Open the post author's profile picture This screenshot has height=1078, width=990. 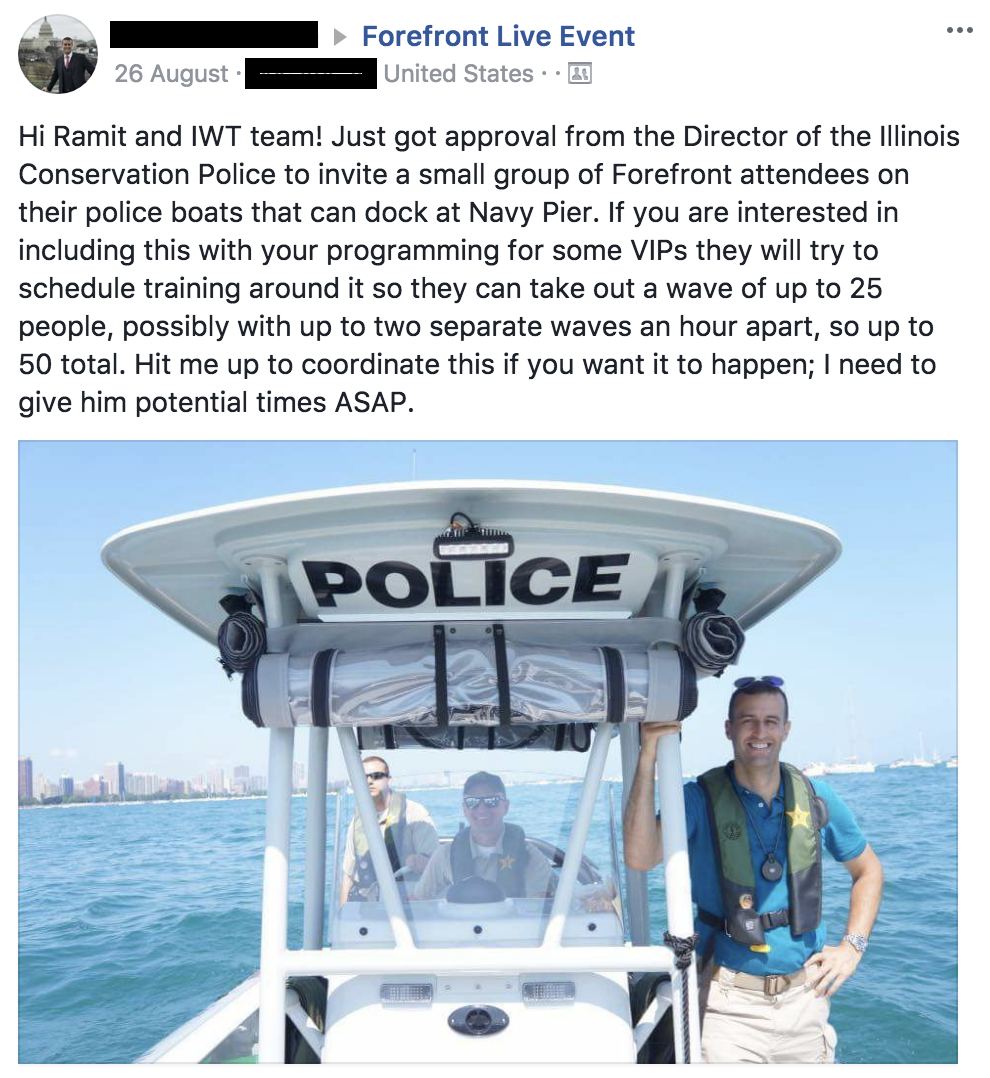(58, 54)
